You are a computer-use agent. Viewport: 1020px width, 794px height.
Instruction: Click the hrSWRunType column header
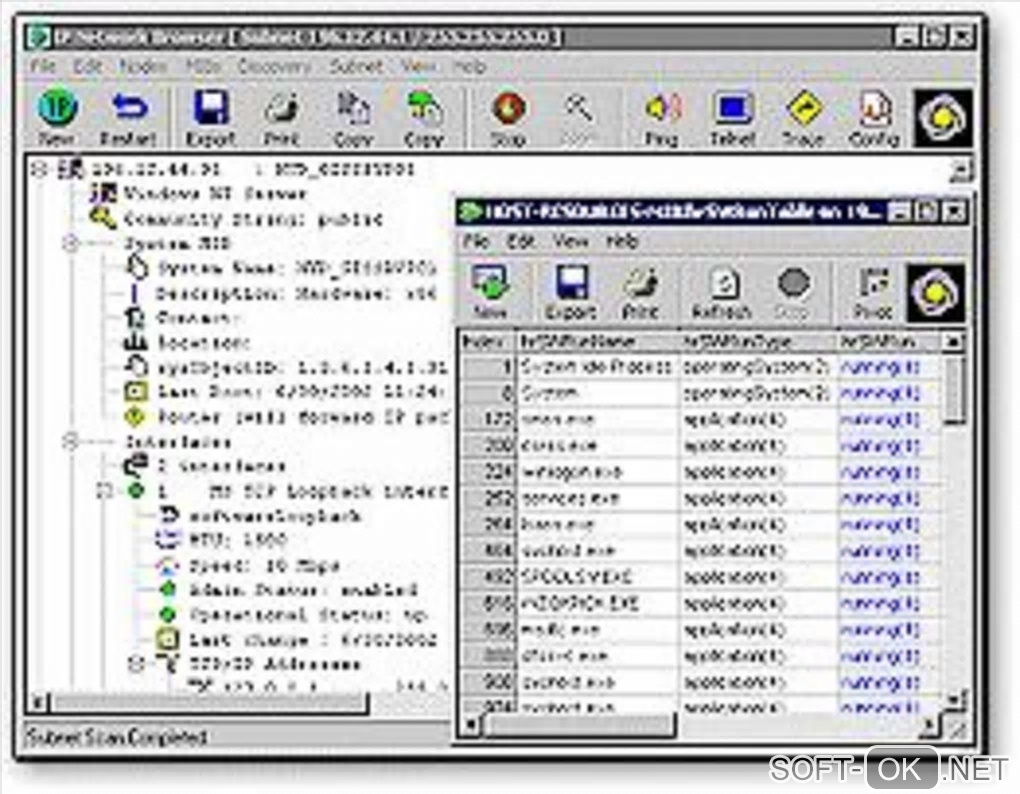[757, 341]
